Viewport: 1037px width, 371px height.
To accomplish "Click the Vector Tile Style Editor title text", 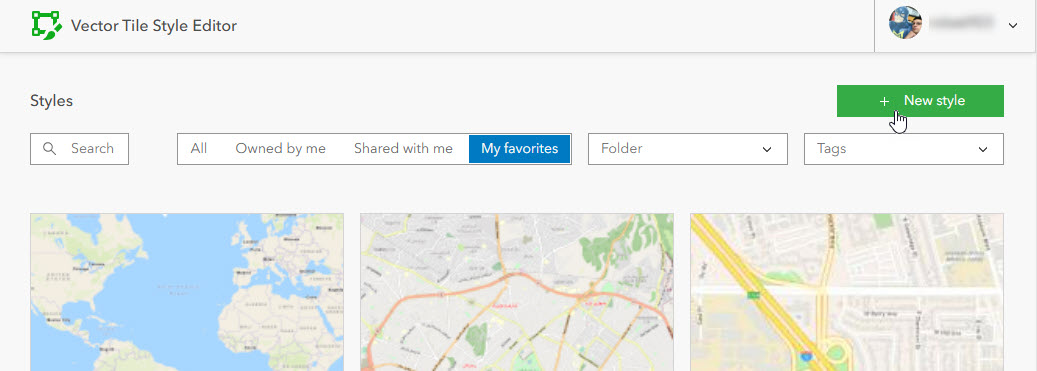I will coord(153,26).
